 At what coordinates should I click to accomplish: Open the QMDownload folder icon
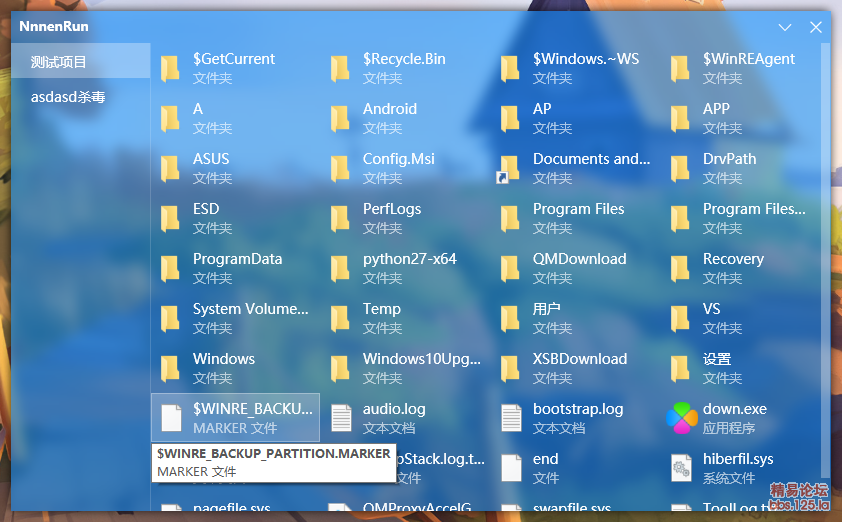coord(510,269)
